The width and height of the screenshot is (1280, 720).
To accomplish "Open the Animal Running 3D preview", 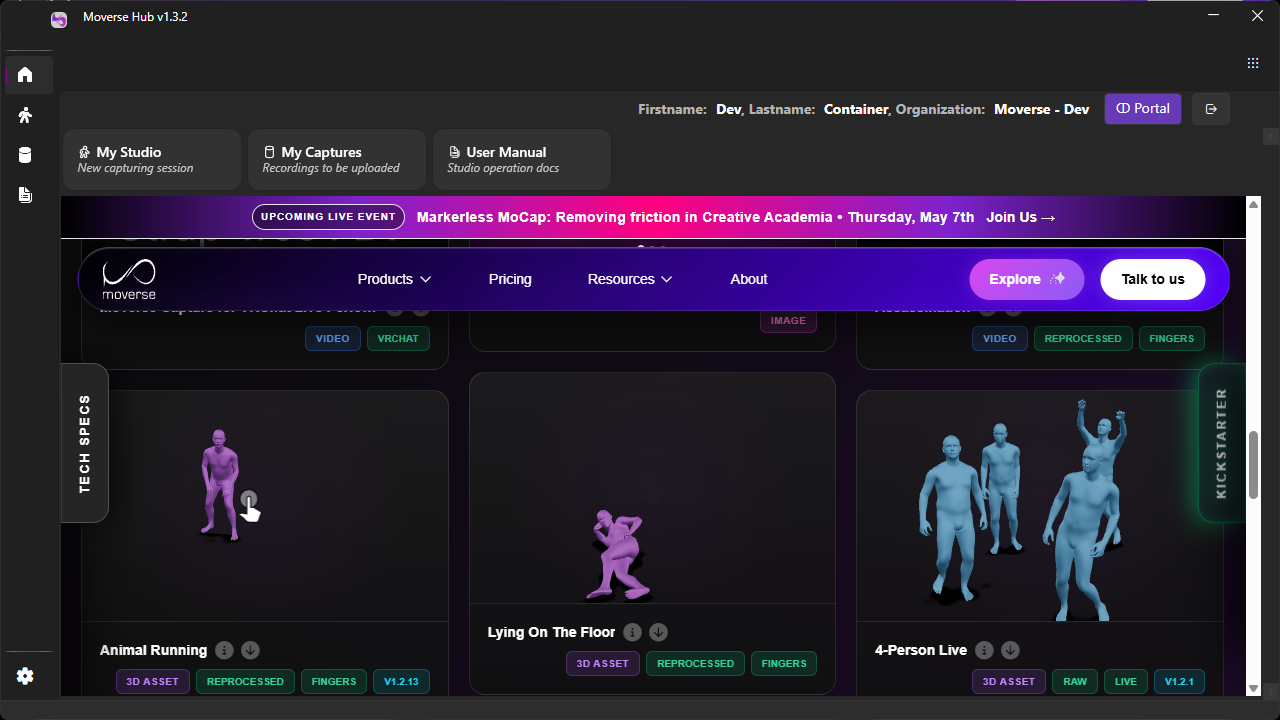I will pyautogui.click(x=265, y=506).
